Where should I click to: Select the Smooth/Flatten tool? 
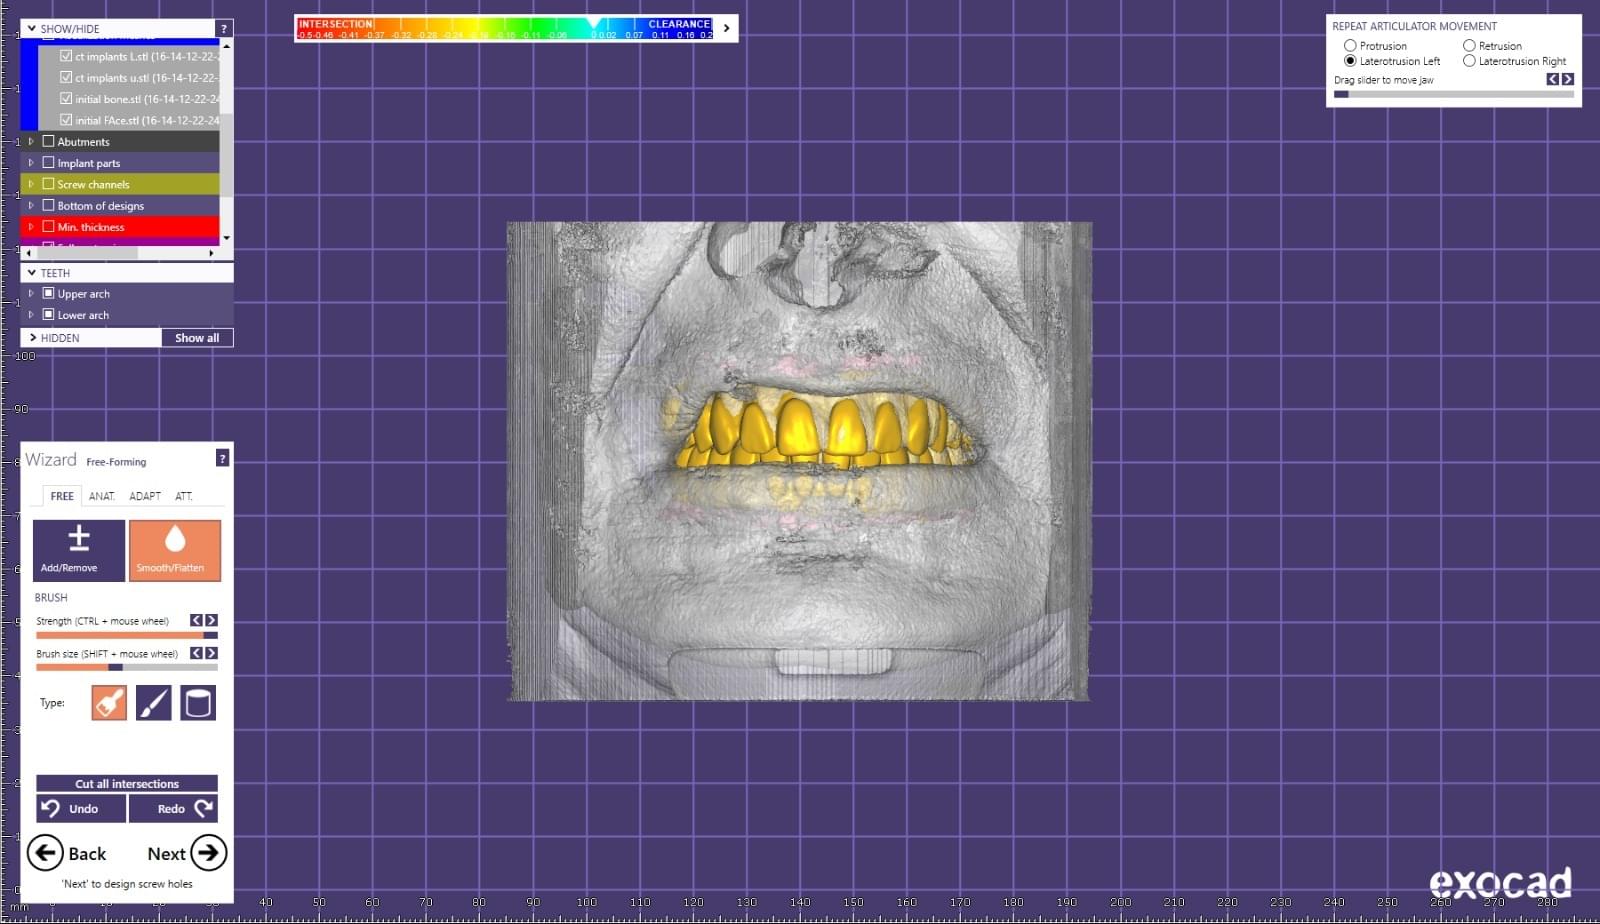tap(174, 549)
